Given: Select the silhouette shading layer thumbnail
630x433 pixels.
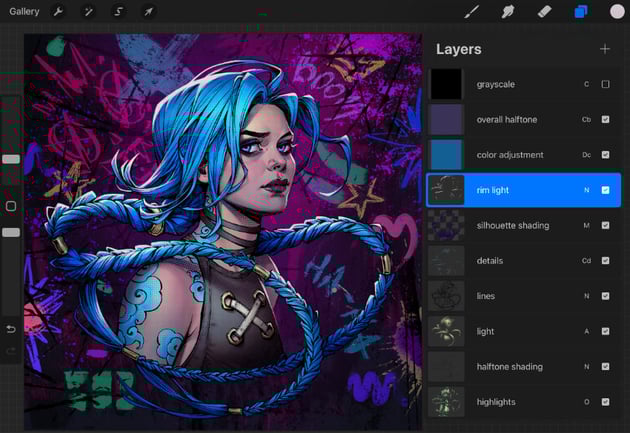Looking at the screenshot, I should coord(446,225).
